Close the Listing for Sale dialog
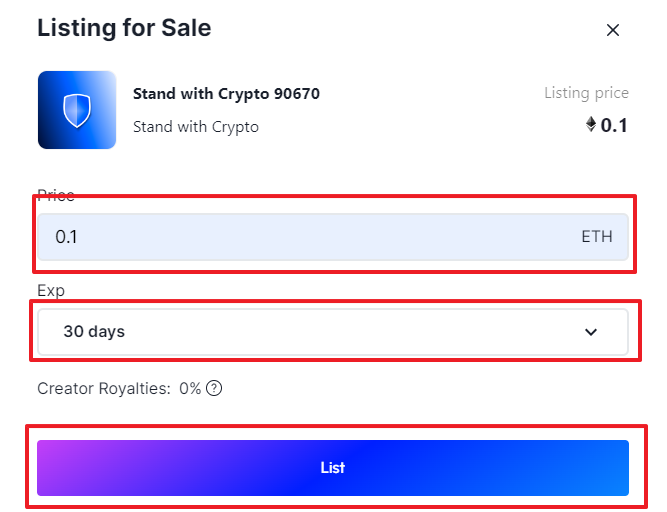Screen dimensions: 667x512 pyautogui.click(x=613, y=30)
